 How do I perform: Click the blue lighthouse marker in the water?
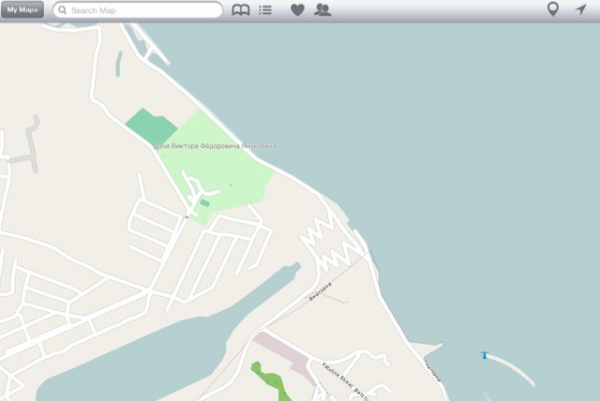(x=484, y=355)
